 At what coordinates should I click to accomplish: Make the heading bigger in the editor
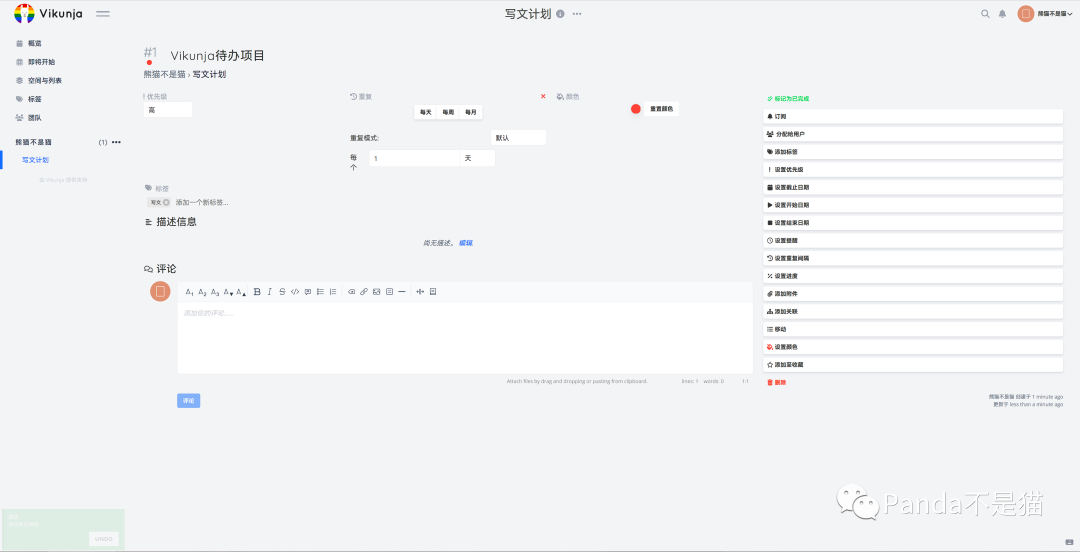[x=240, y=292]
